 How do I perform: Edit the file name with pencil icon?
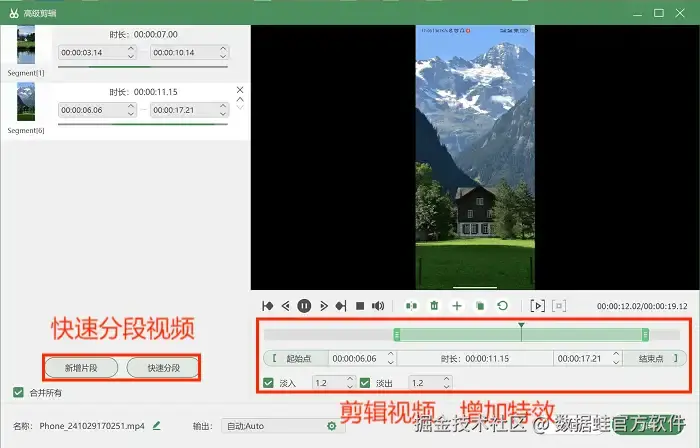click(156, 426)
